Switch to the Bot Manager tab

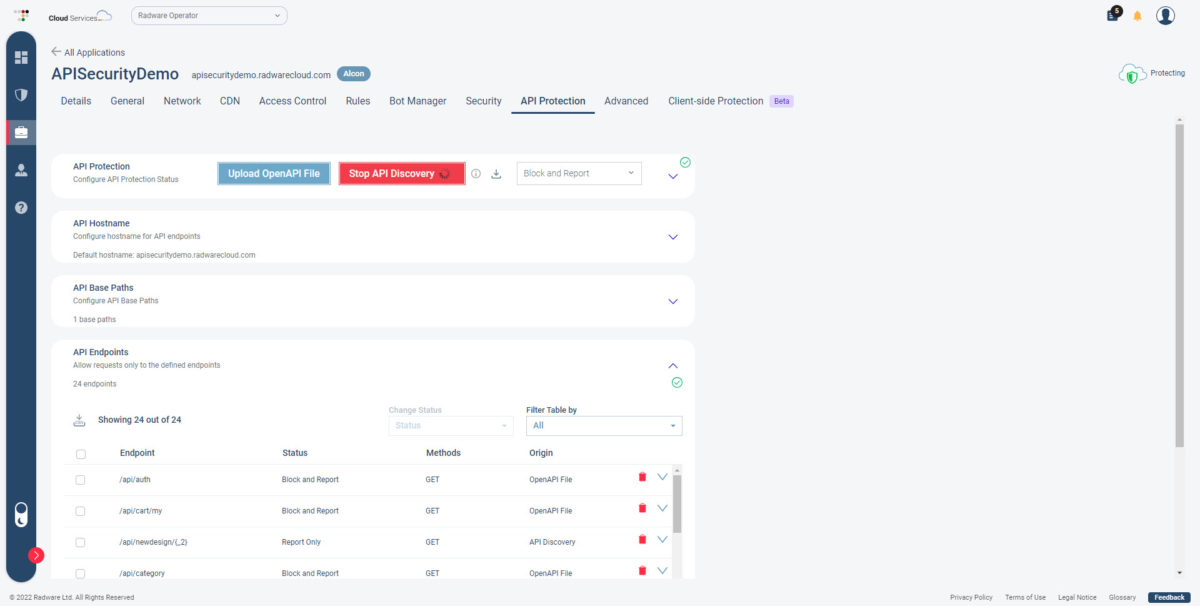pyautogui.click(x=418, y=101)
